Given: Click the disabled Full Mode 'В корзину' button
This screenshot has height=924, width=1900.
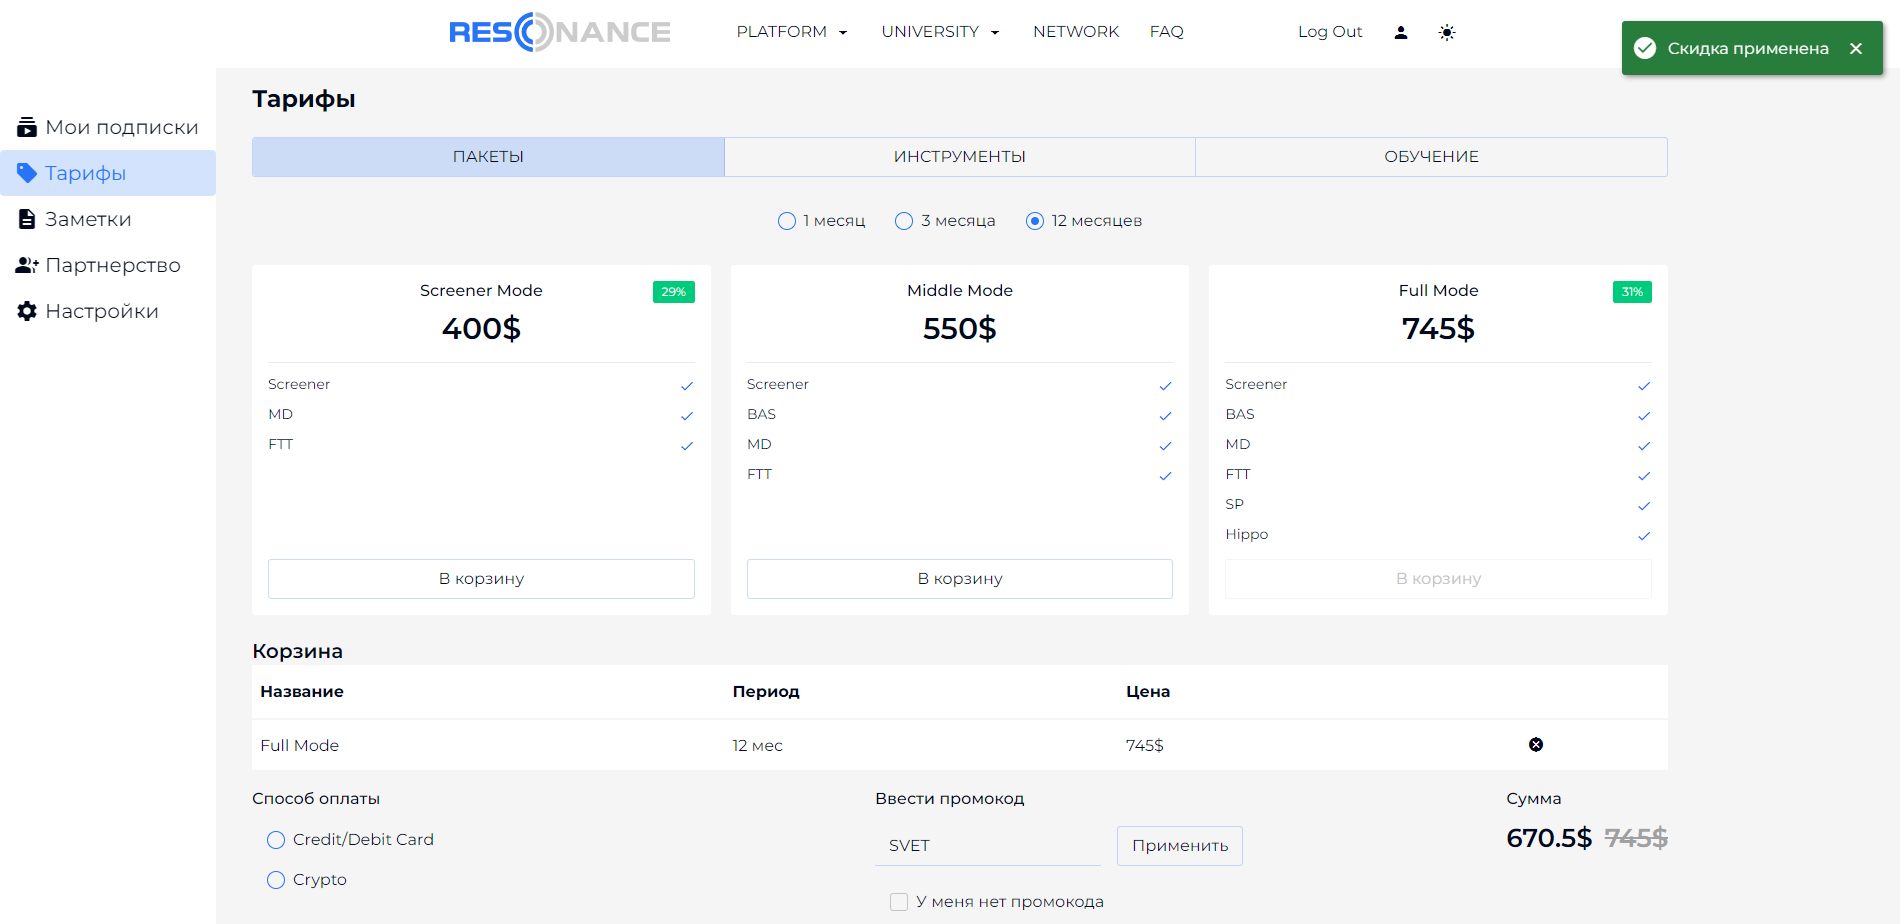Looking at the screenshot, I should 1438,579.
